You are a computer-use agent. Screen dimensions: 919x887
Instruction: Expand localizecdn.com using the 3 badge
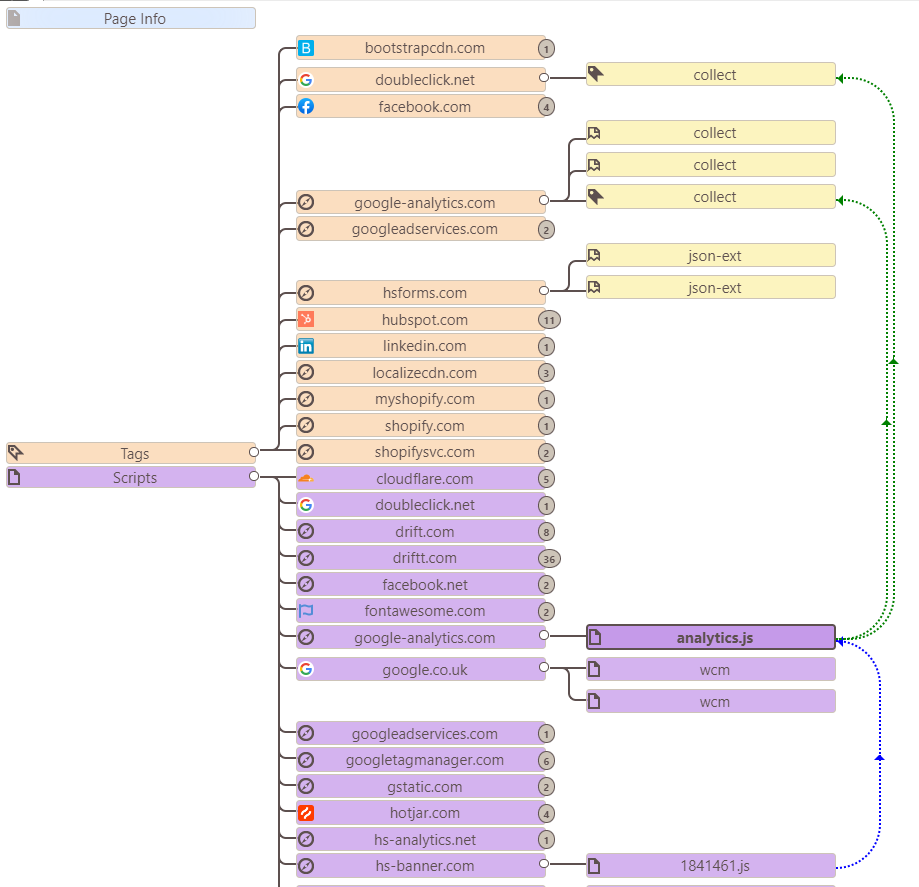tap(546, 373)
